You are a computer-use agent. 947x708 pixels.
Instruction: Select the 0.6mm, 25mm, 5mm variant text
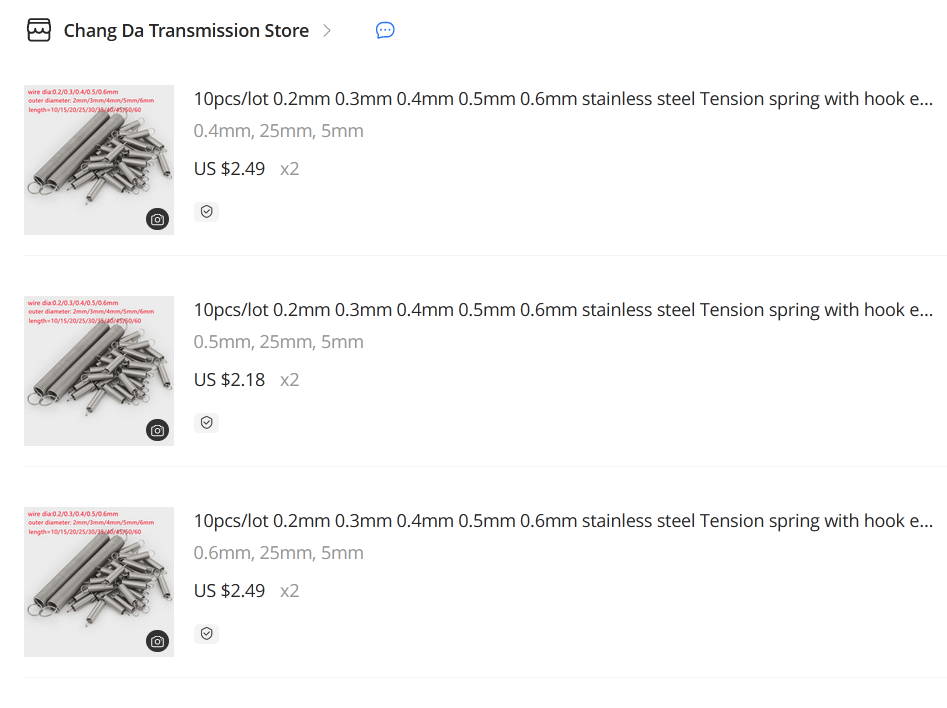[x=278, y=553]
